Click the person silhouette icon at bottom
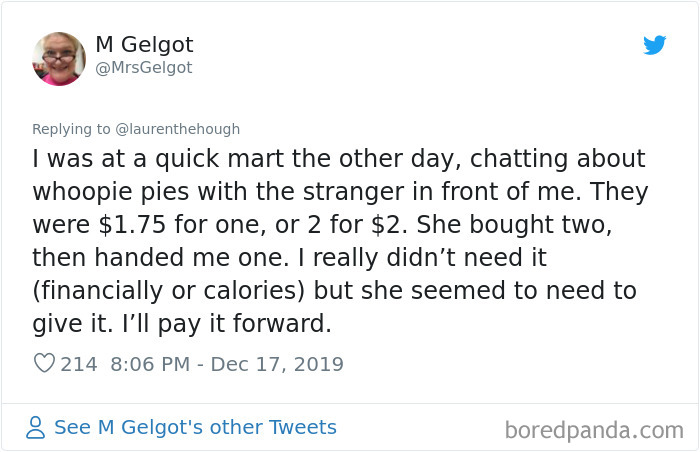The height and width of the screenshot is (452, 700). point(35,427)
